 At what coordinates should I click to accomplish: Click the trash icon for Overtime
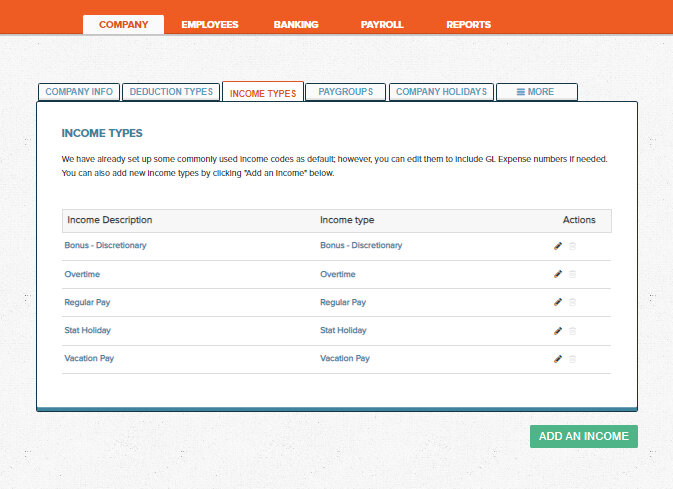573,274
